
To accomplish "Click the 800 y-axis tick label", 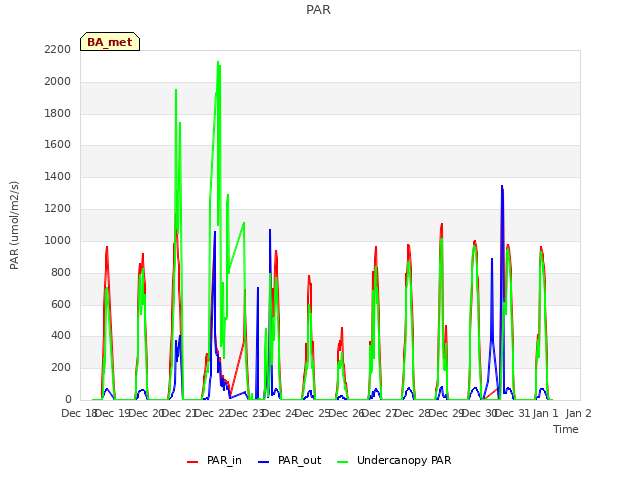I will point(61,272).
